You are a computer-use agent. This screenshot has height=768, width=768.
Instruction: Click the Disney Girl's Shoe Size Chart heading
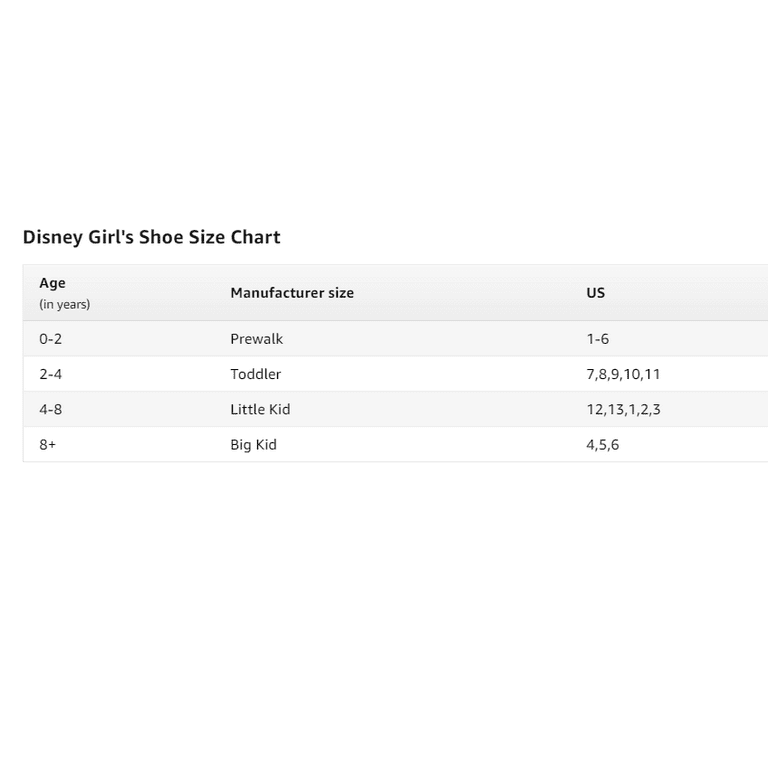[x=151, y=238]
